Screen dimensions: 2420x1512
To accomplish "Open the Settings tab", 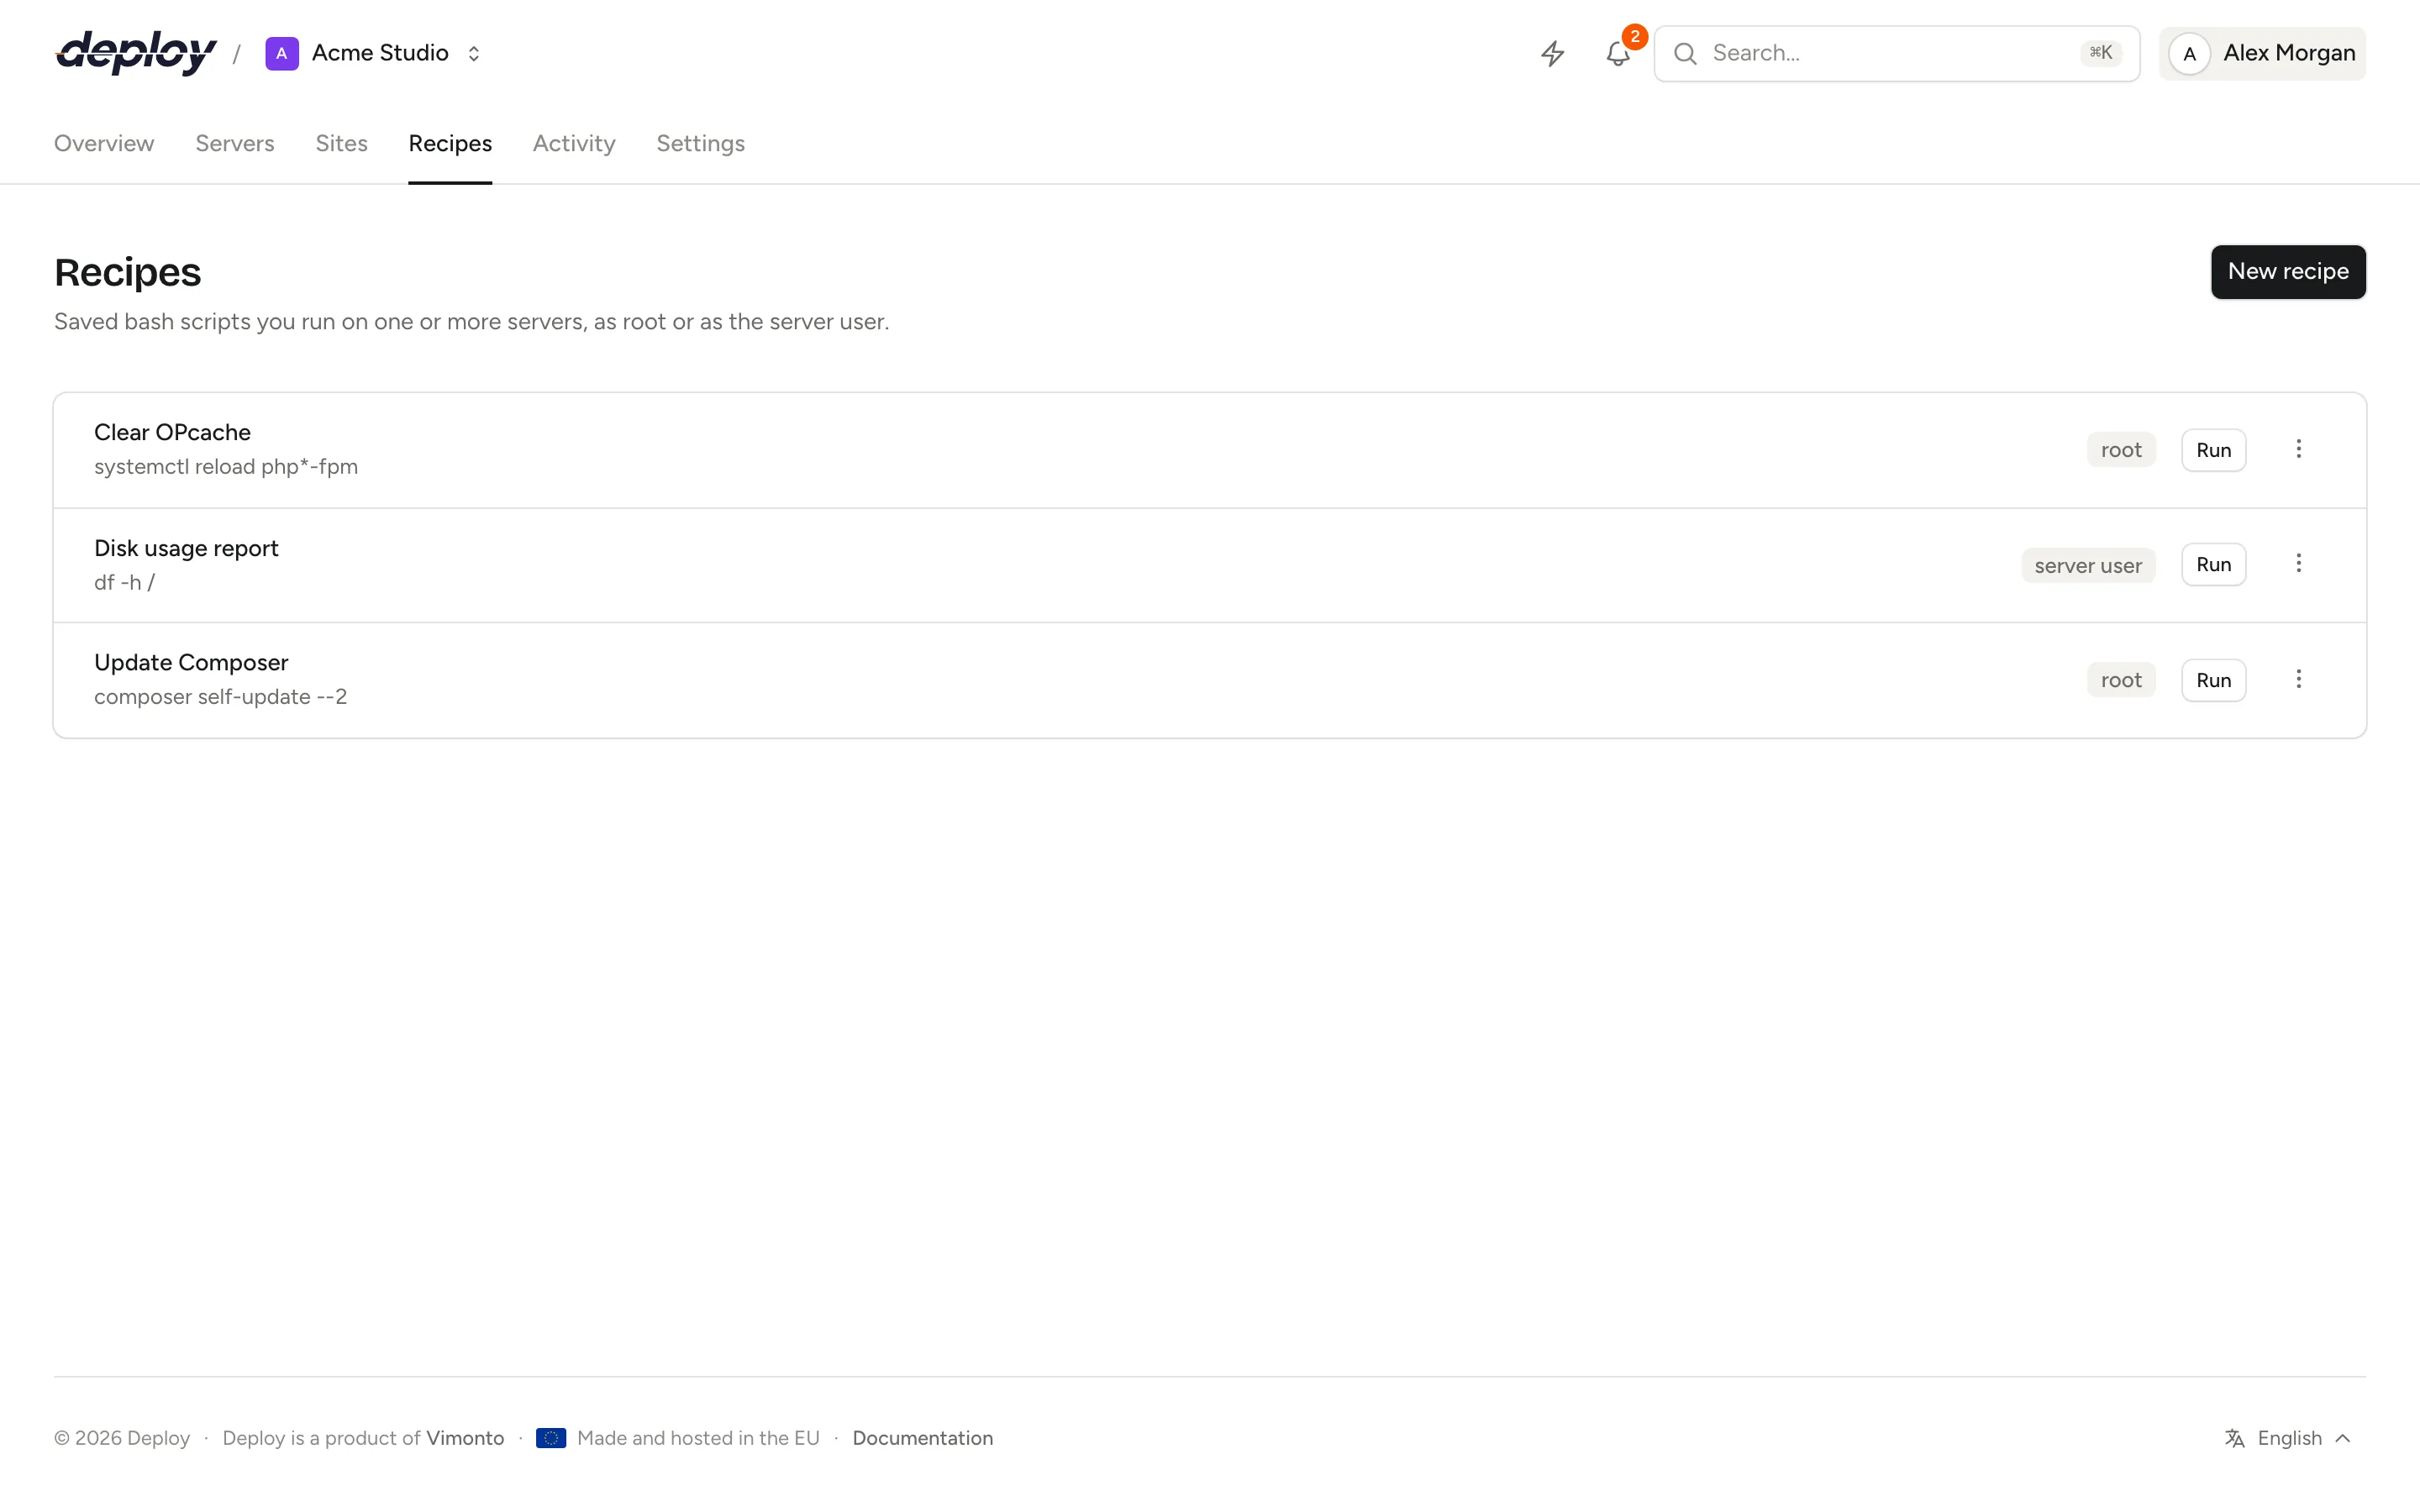I will (700, 143).
